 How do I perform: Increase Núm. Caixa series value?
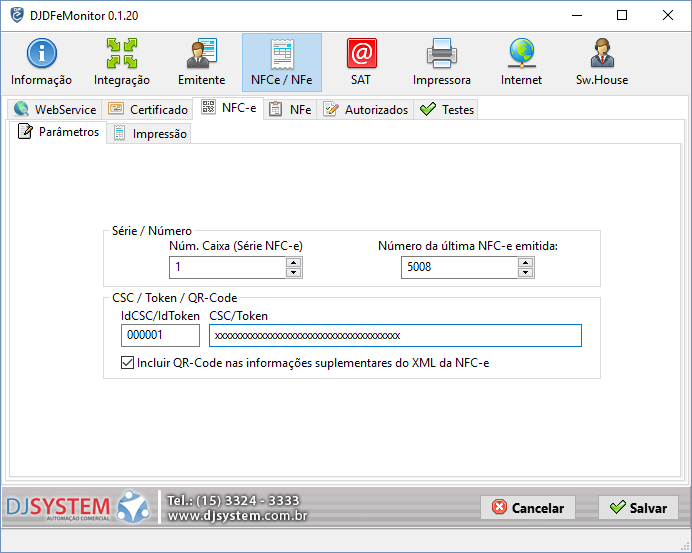(x=293, y=263)
